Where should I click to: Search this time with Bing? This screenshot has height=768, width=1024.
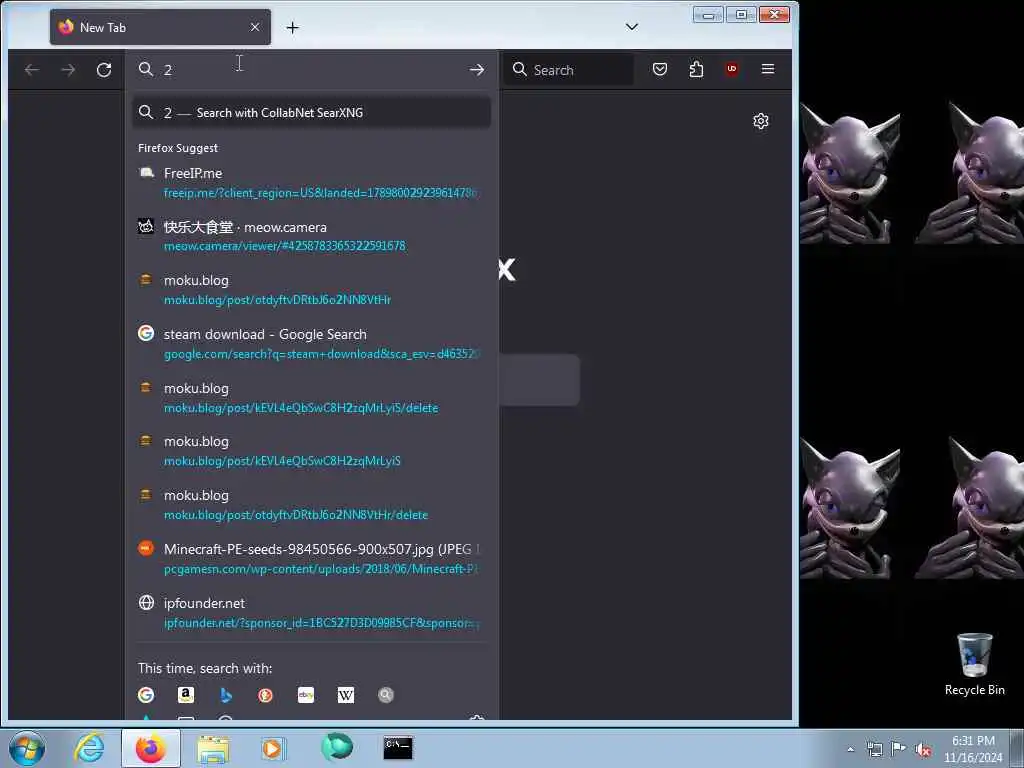pos(226,695)
